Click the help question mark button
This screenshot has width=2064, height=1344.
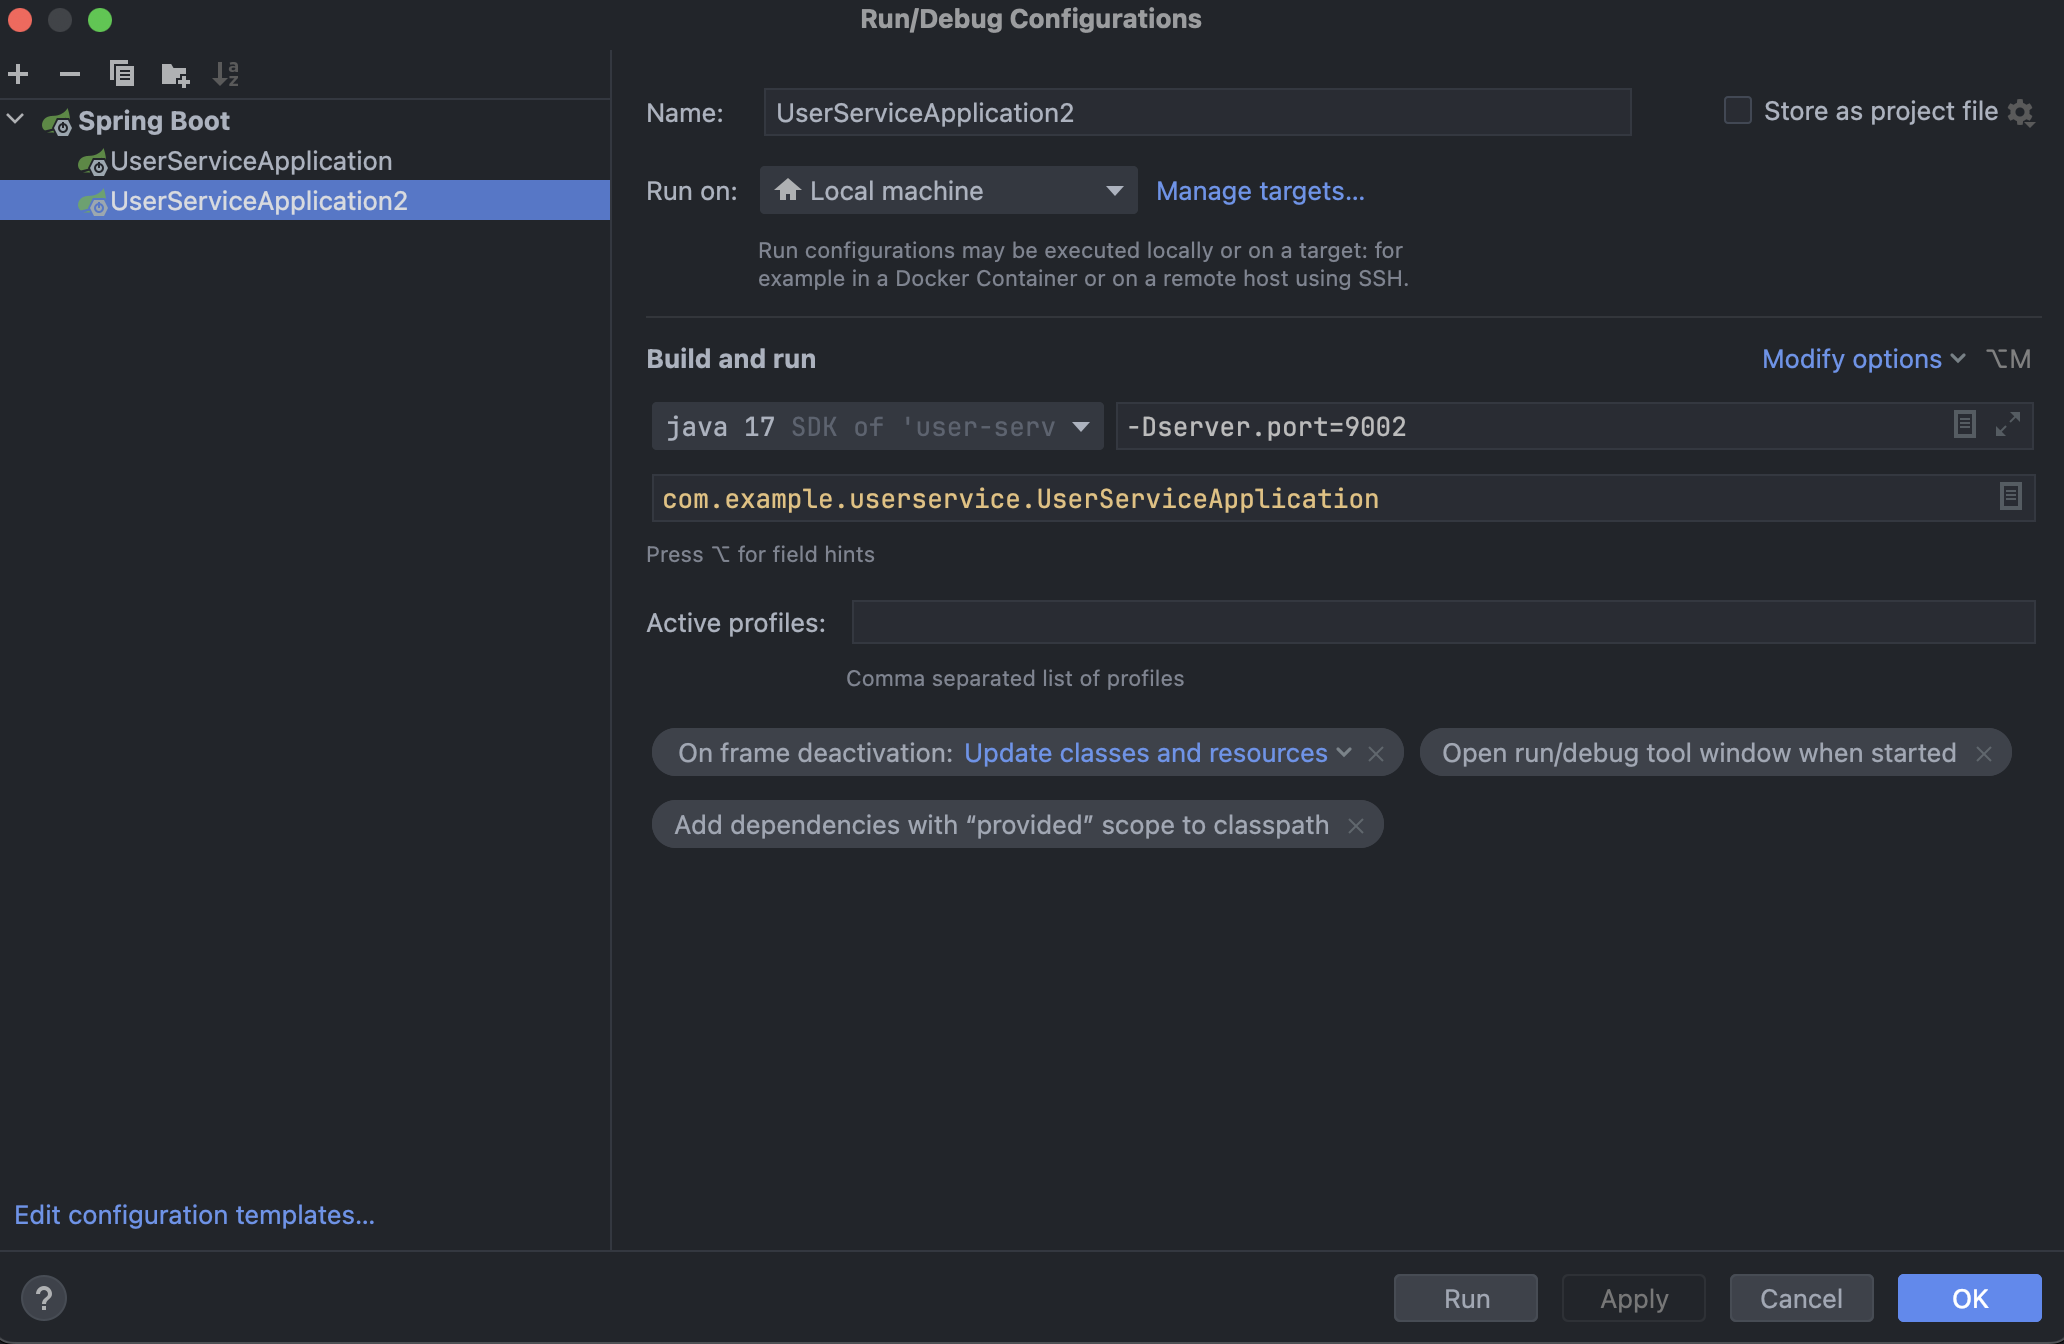[x=43, y=1298]
